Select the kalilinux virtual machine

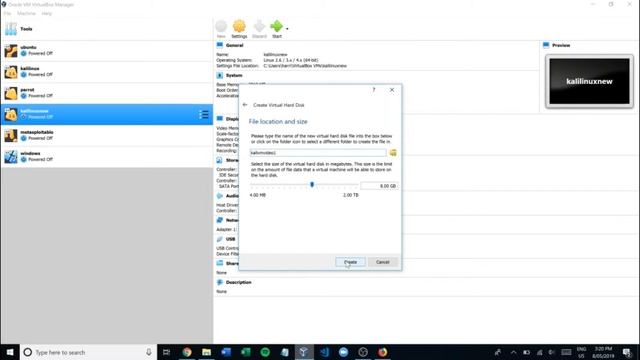pos(106,72)
